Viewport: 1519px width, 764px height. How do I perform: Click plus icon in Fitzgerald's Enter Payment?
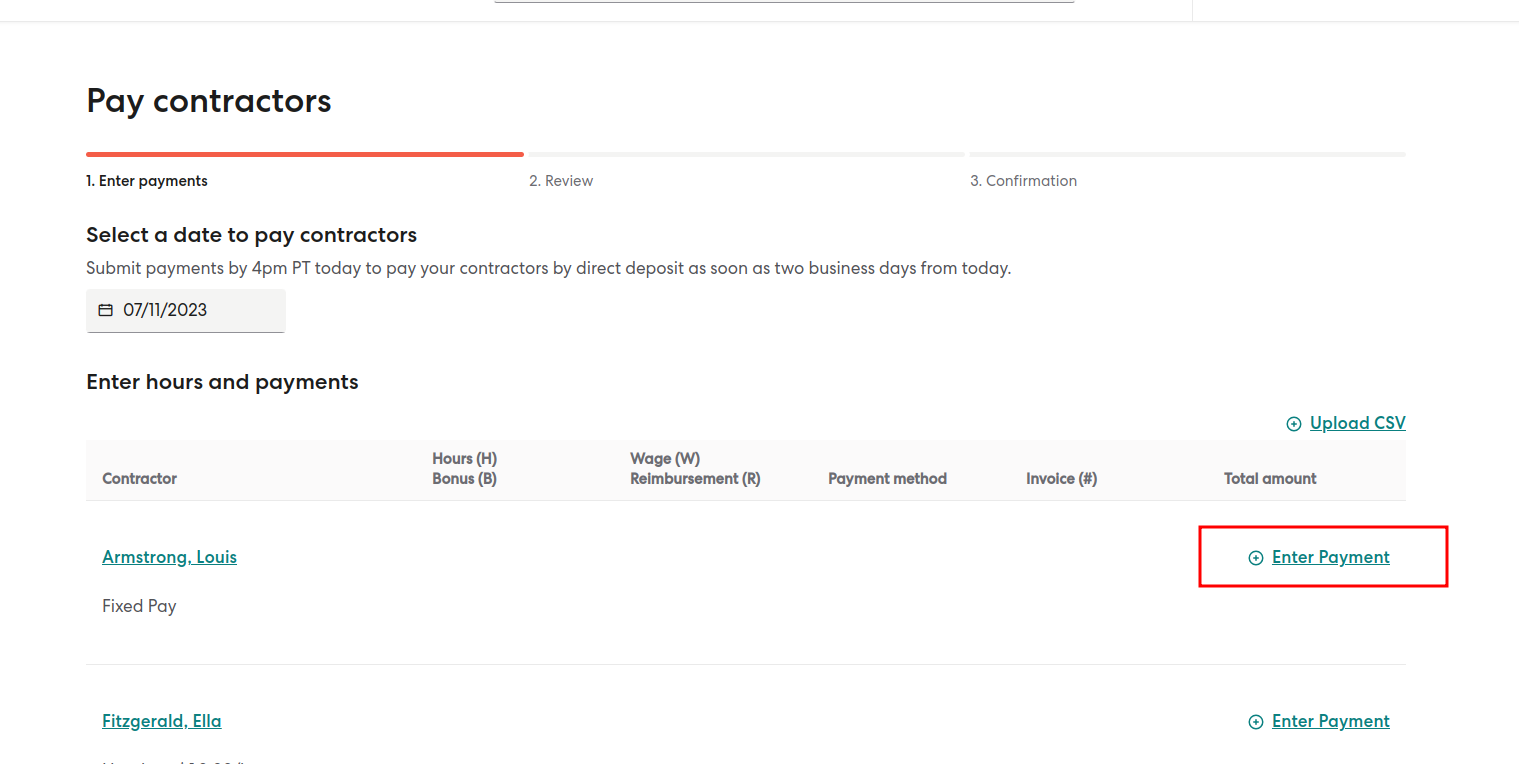pyautogui.click(x=1256, y=722)
